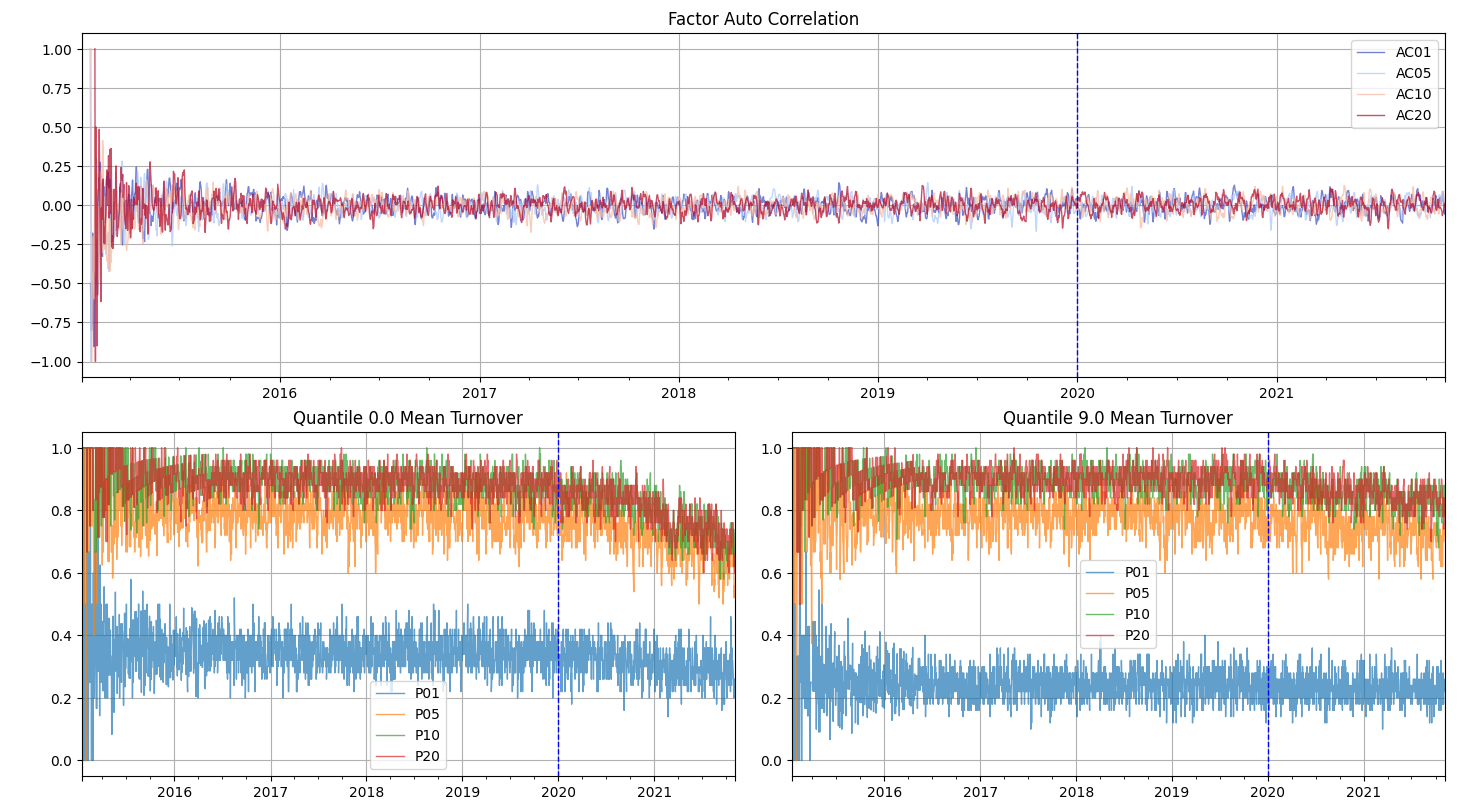The width and height of the screenshot is (1462, 811).
Task: Click 2016 x-axis label on autocorrelation chart
Action: click(x=280, y=393)
